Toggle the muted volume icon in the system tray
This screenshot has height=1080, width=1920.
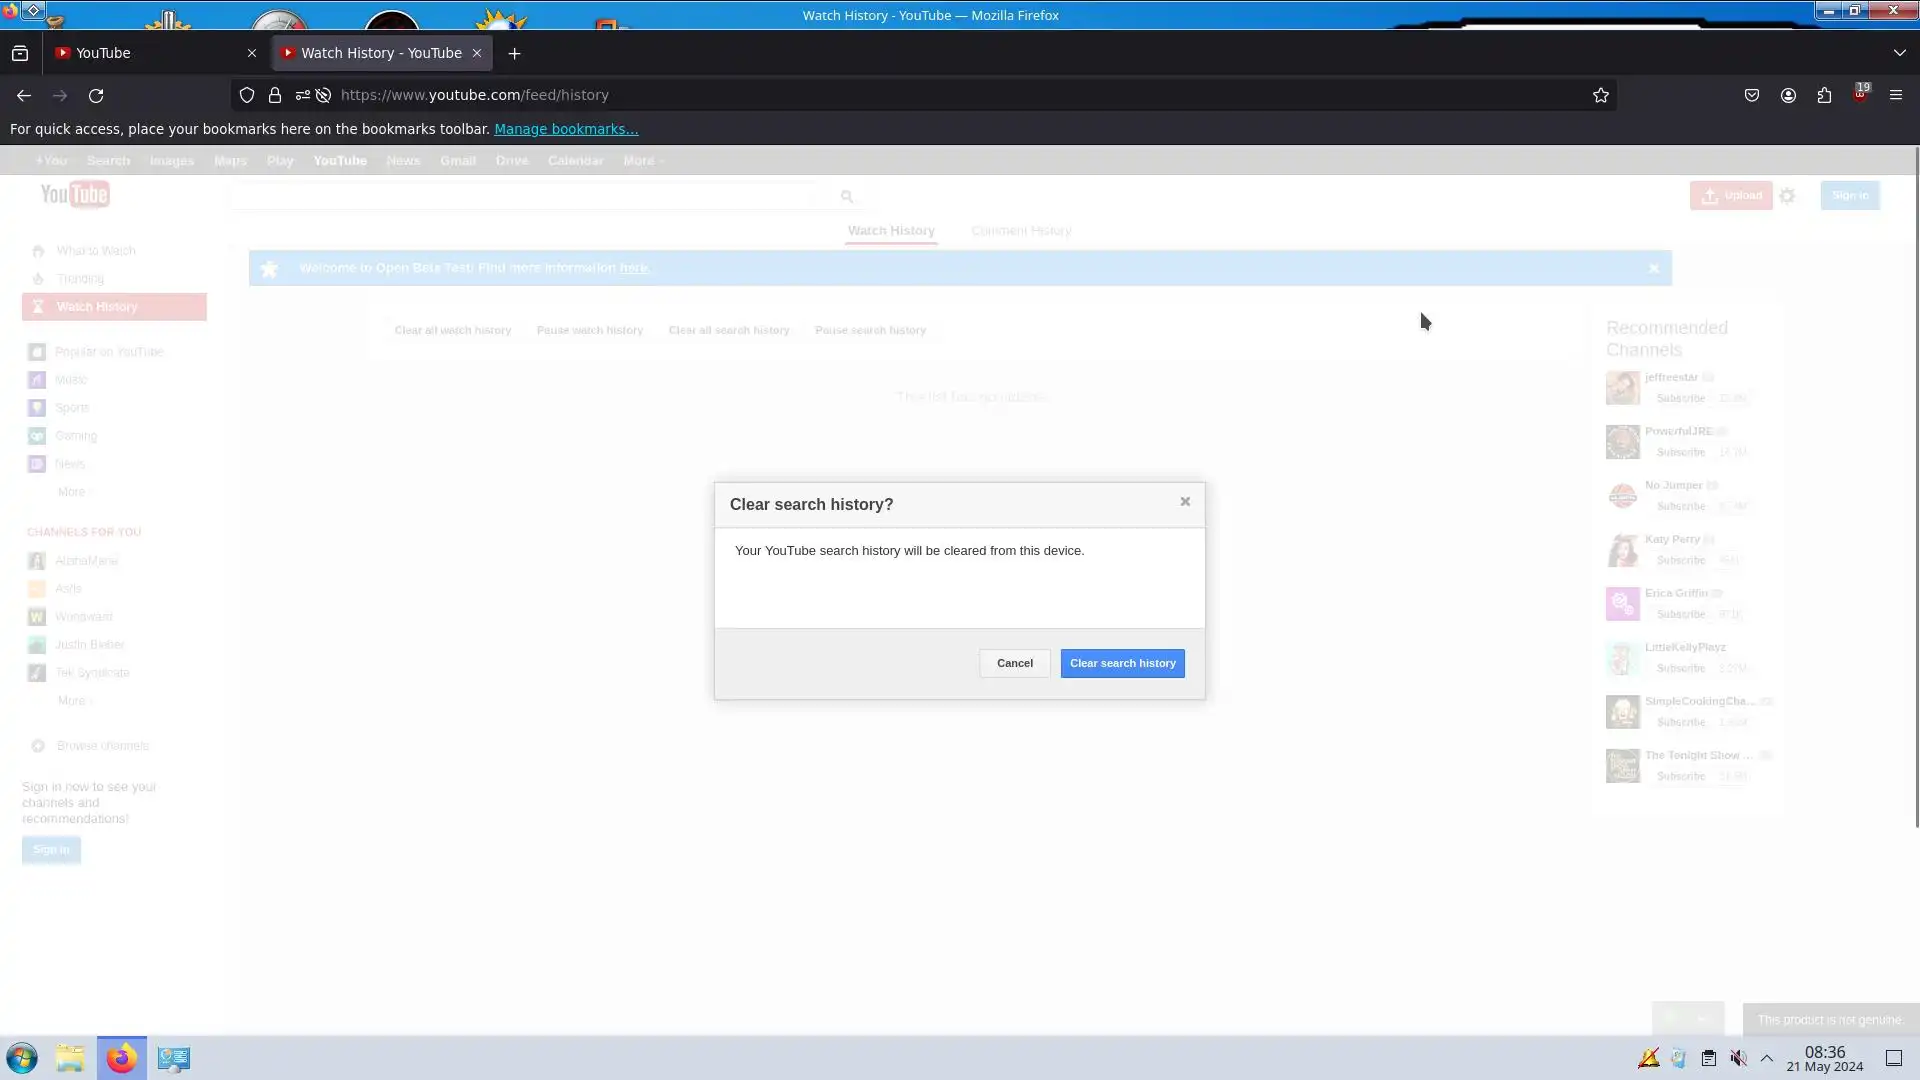coord(1739,1058)
